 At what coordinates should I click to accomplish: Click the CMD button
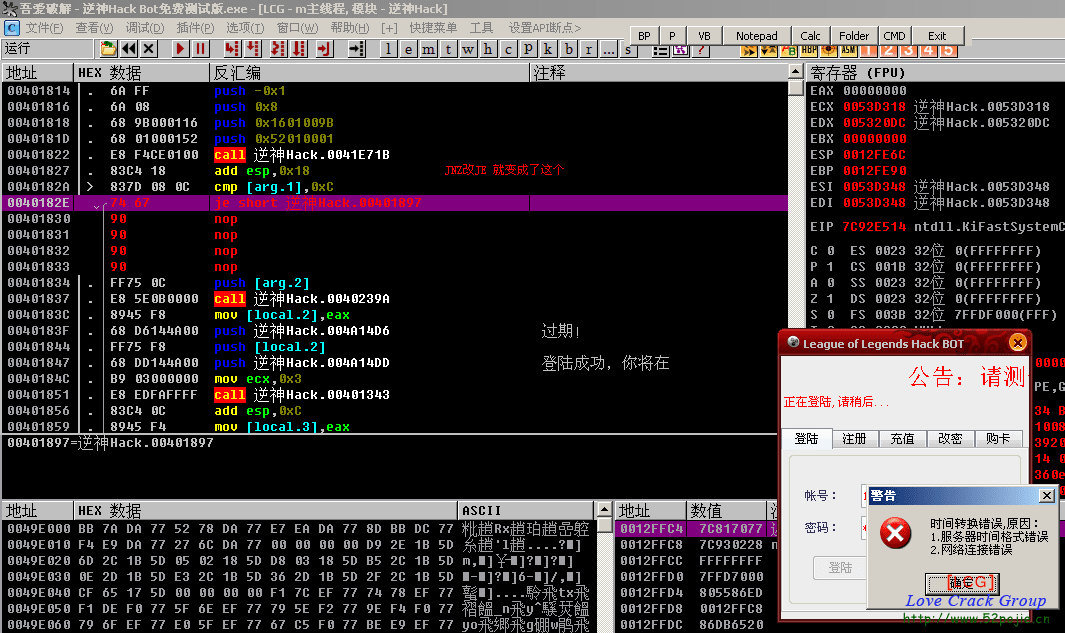895,36
